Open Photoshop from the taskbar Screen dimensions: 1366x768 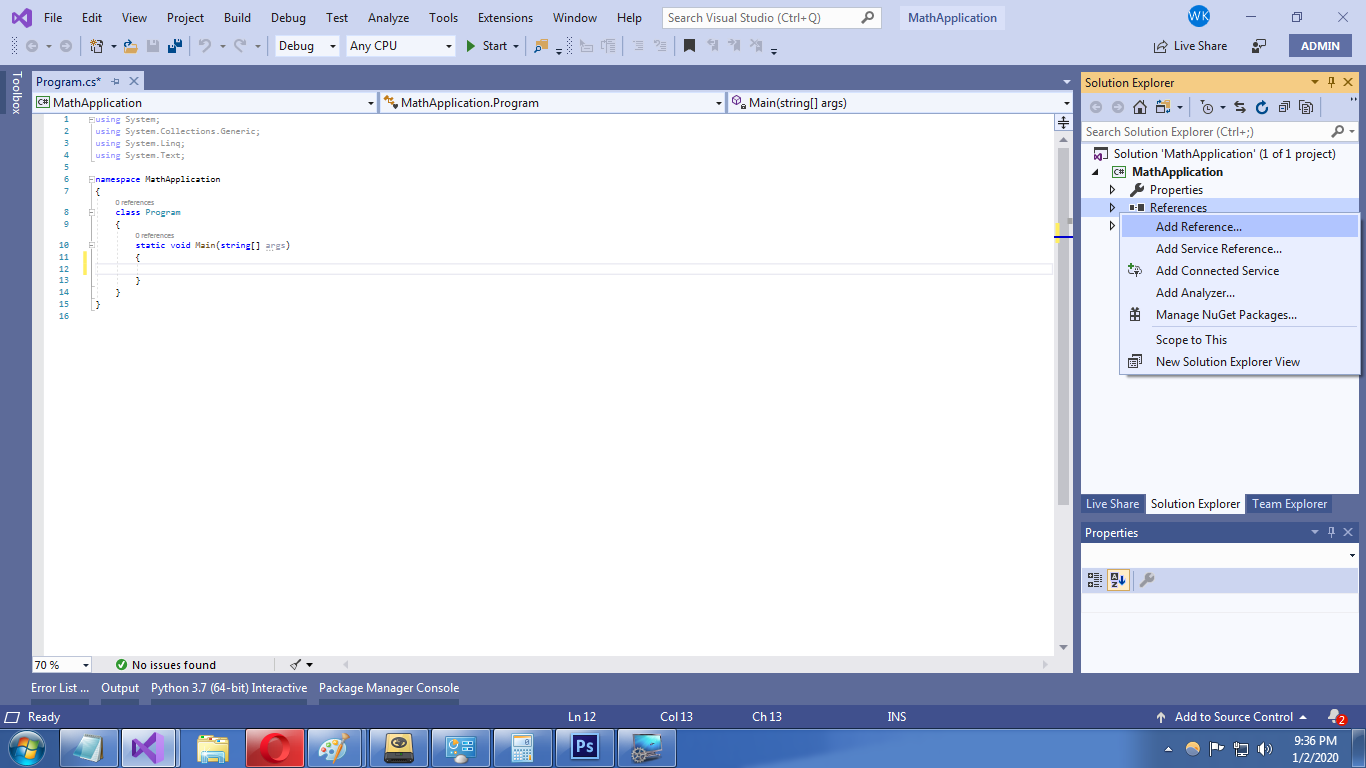pos(583,747)
